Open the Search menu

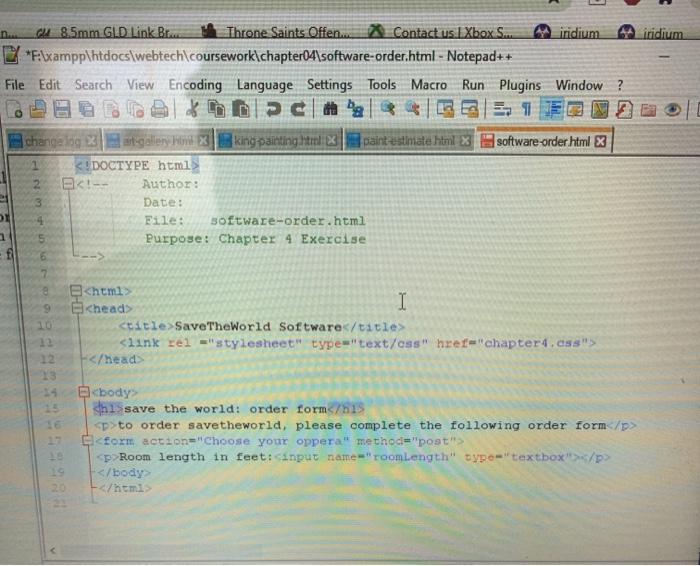(93, 84)
